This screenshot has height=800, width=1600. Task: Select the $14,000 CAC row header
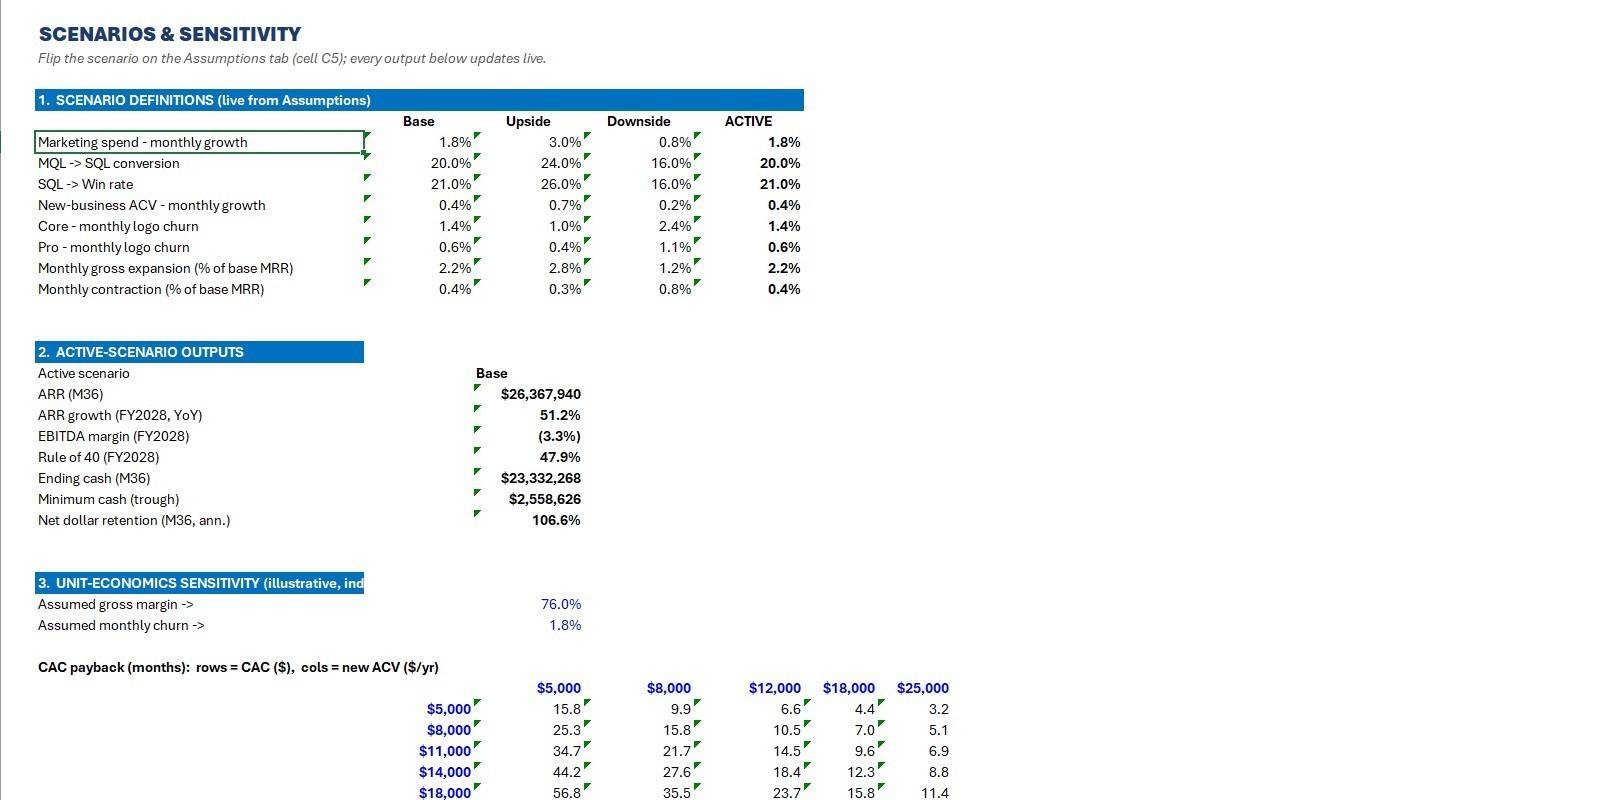point(445,772)
